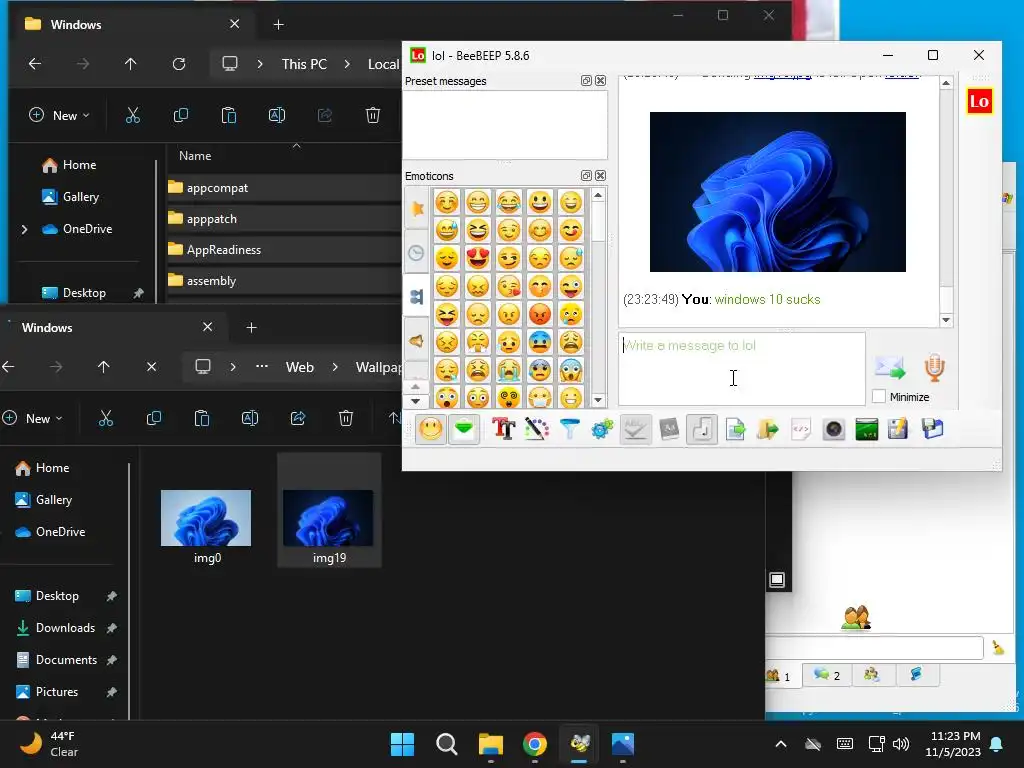Toggle the preset messages panel button
Image resolution: width=1024 pixels, height=768 pixels.
tap(464, 429)
